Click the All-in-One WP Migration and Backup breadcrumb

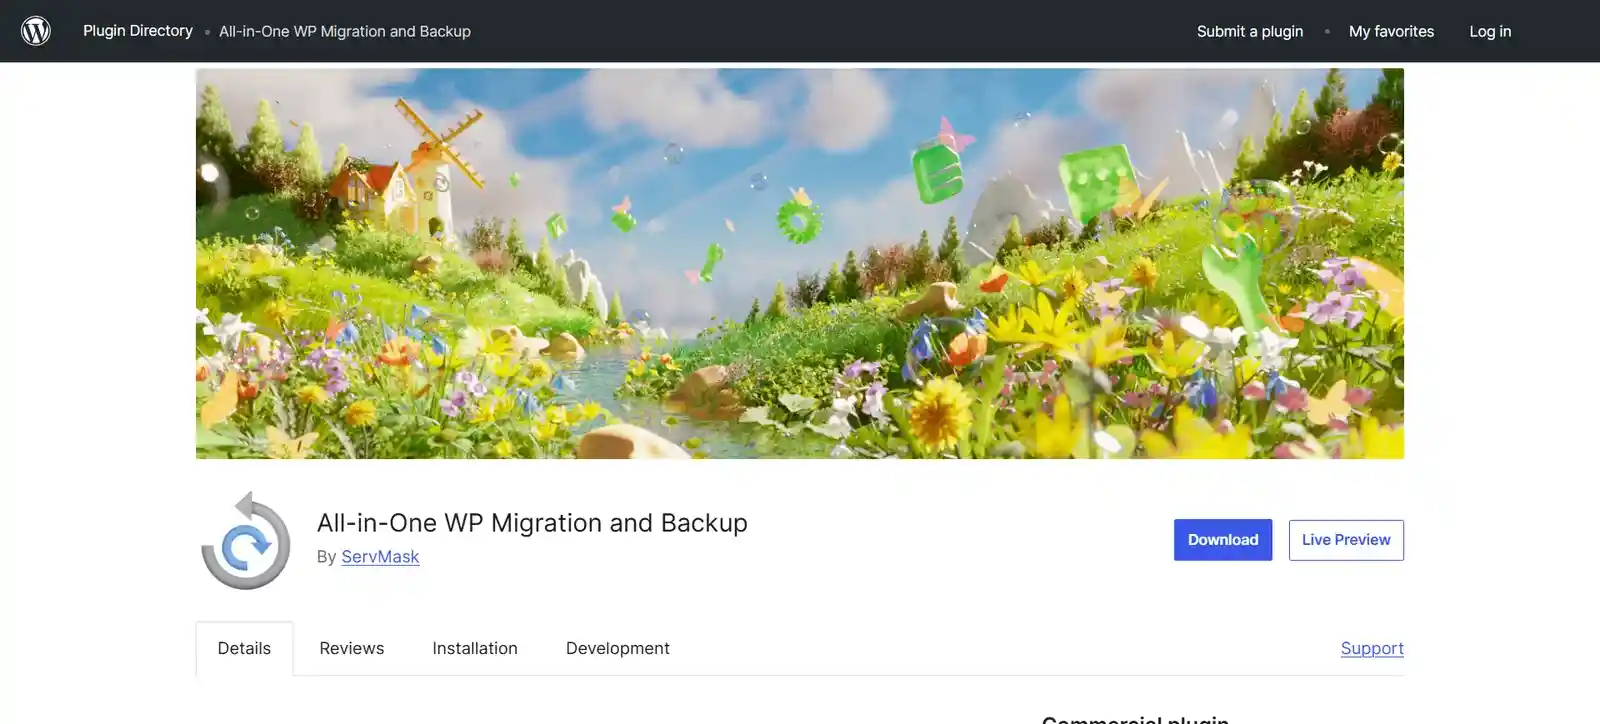(x=345, y=31)
